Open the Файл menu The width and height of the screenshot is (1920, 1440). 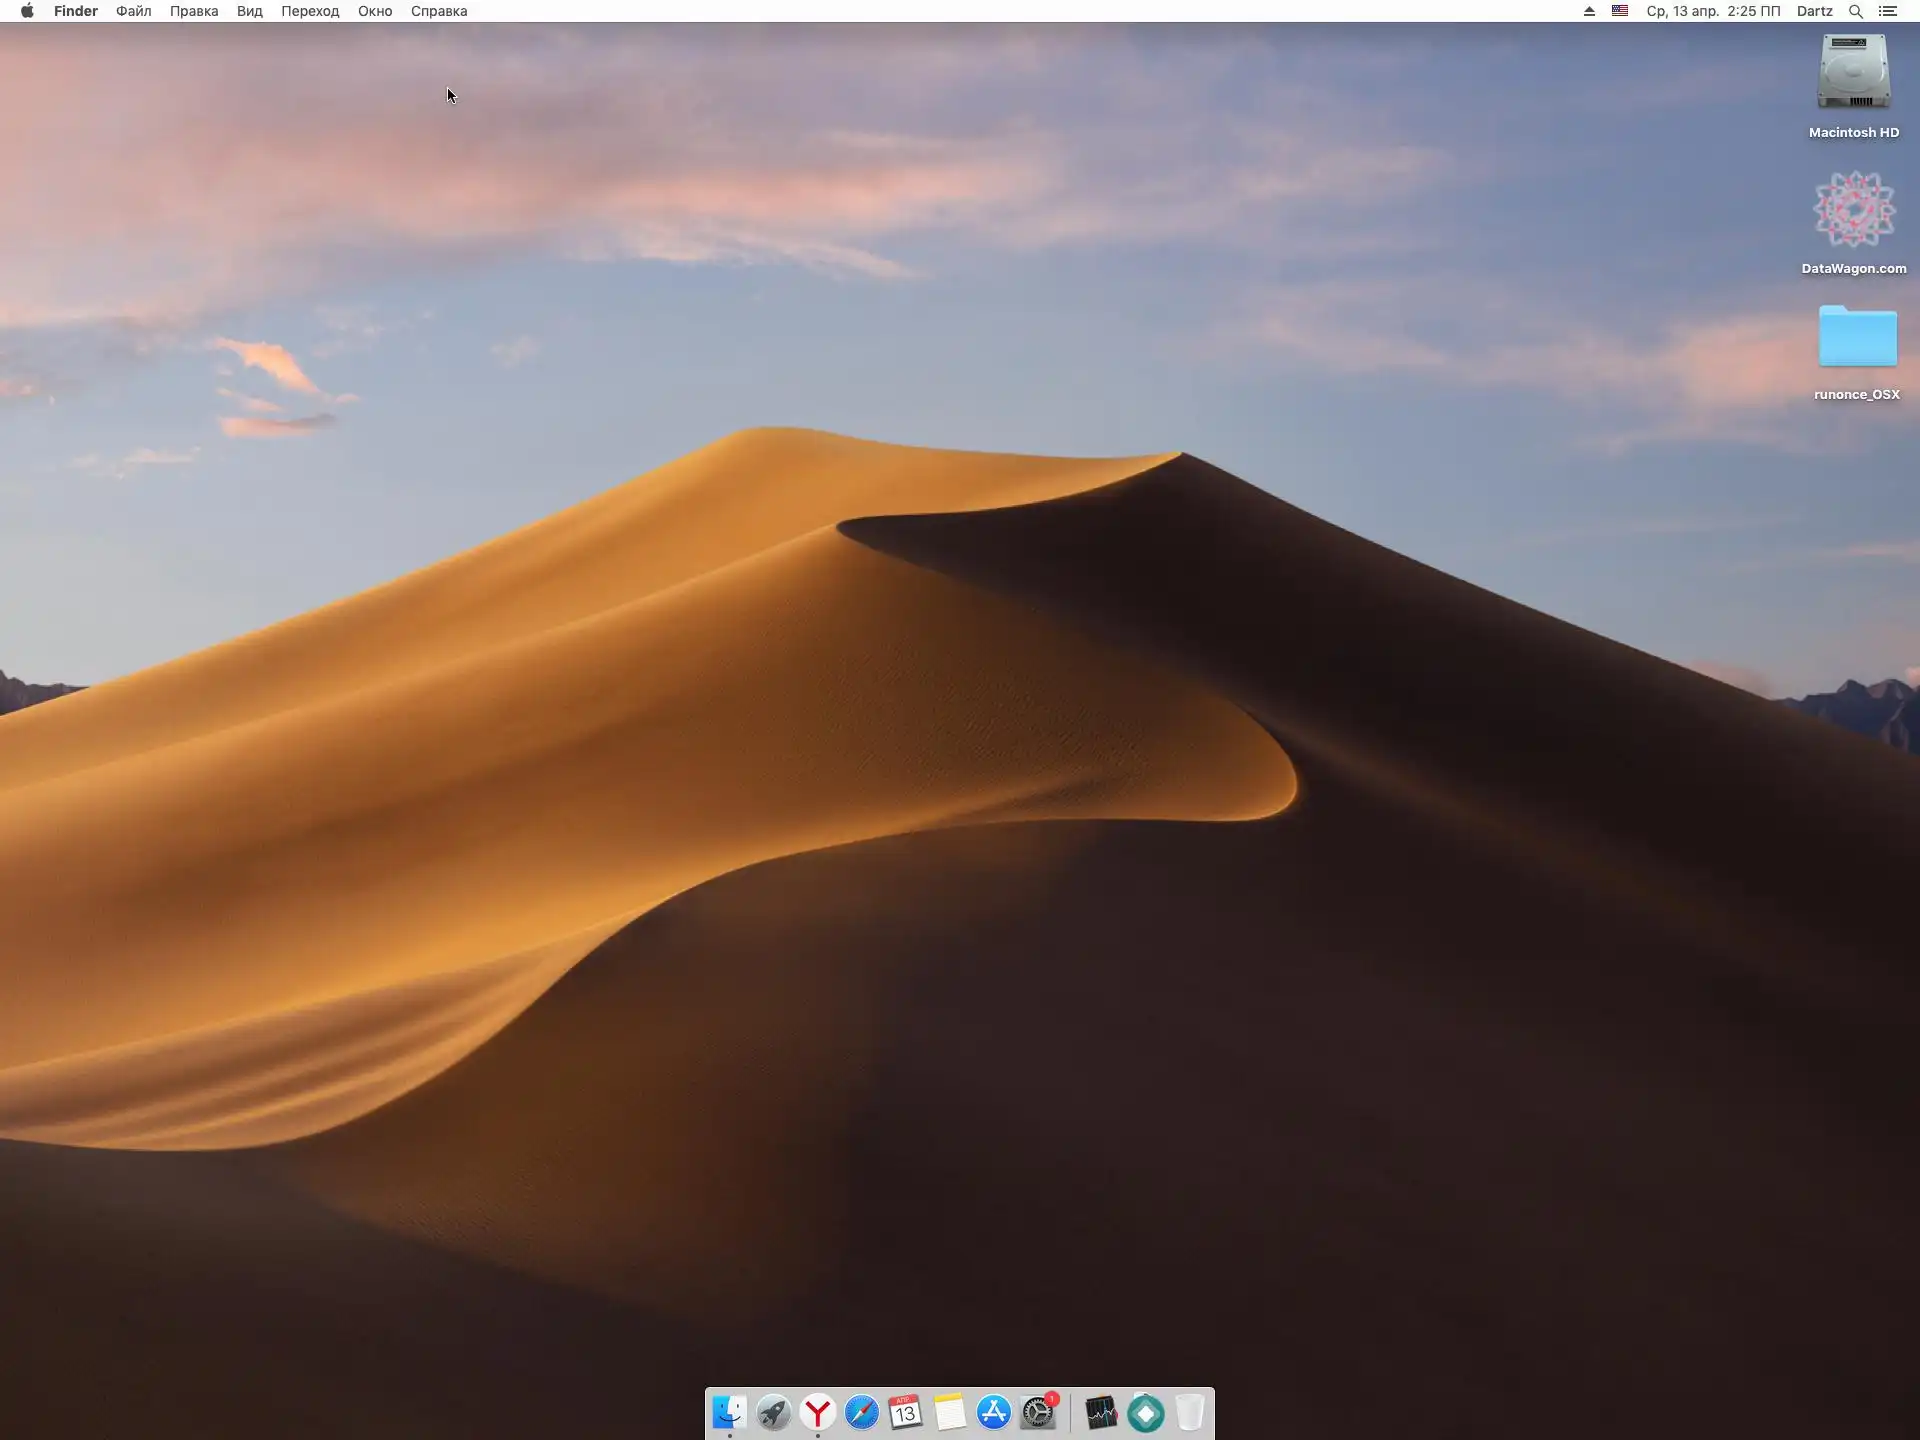click(x=133, y=11)
